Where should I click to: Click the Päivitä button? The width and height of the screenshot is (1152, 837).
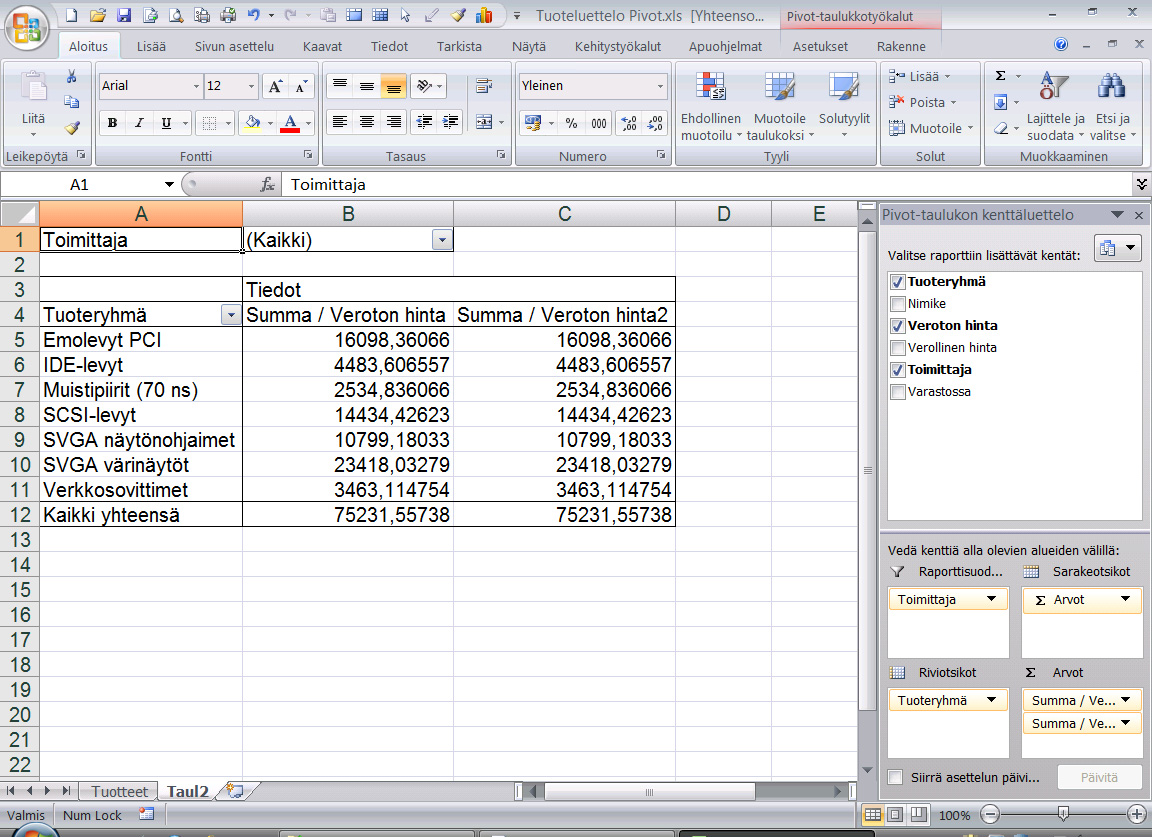(x=1099, y=777)
